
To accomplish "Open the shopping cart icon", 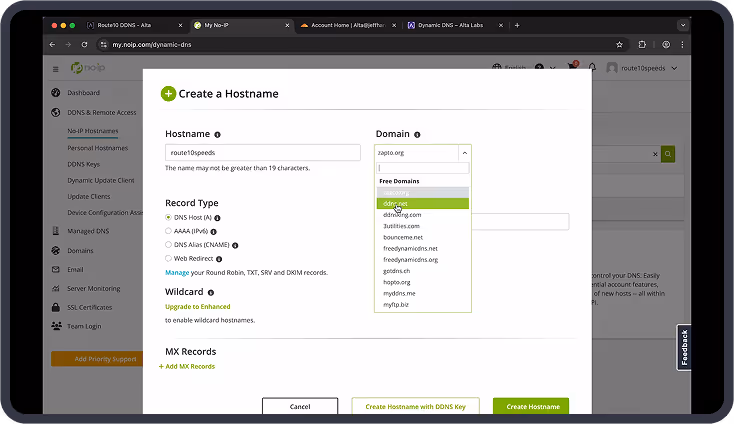I will [x=572, y=67].
